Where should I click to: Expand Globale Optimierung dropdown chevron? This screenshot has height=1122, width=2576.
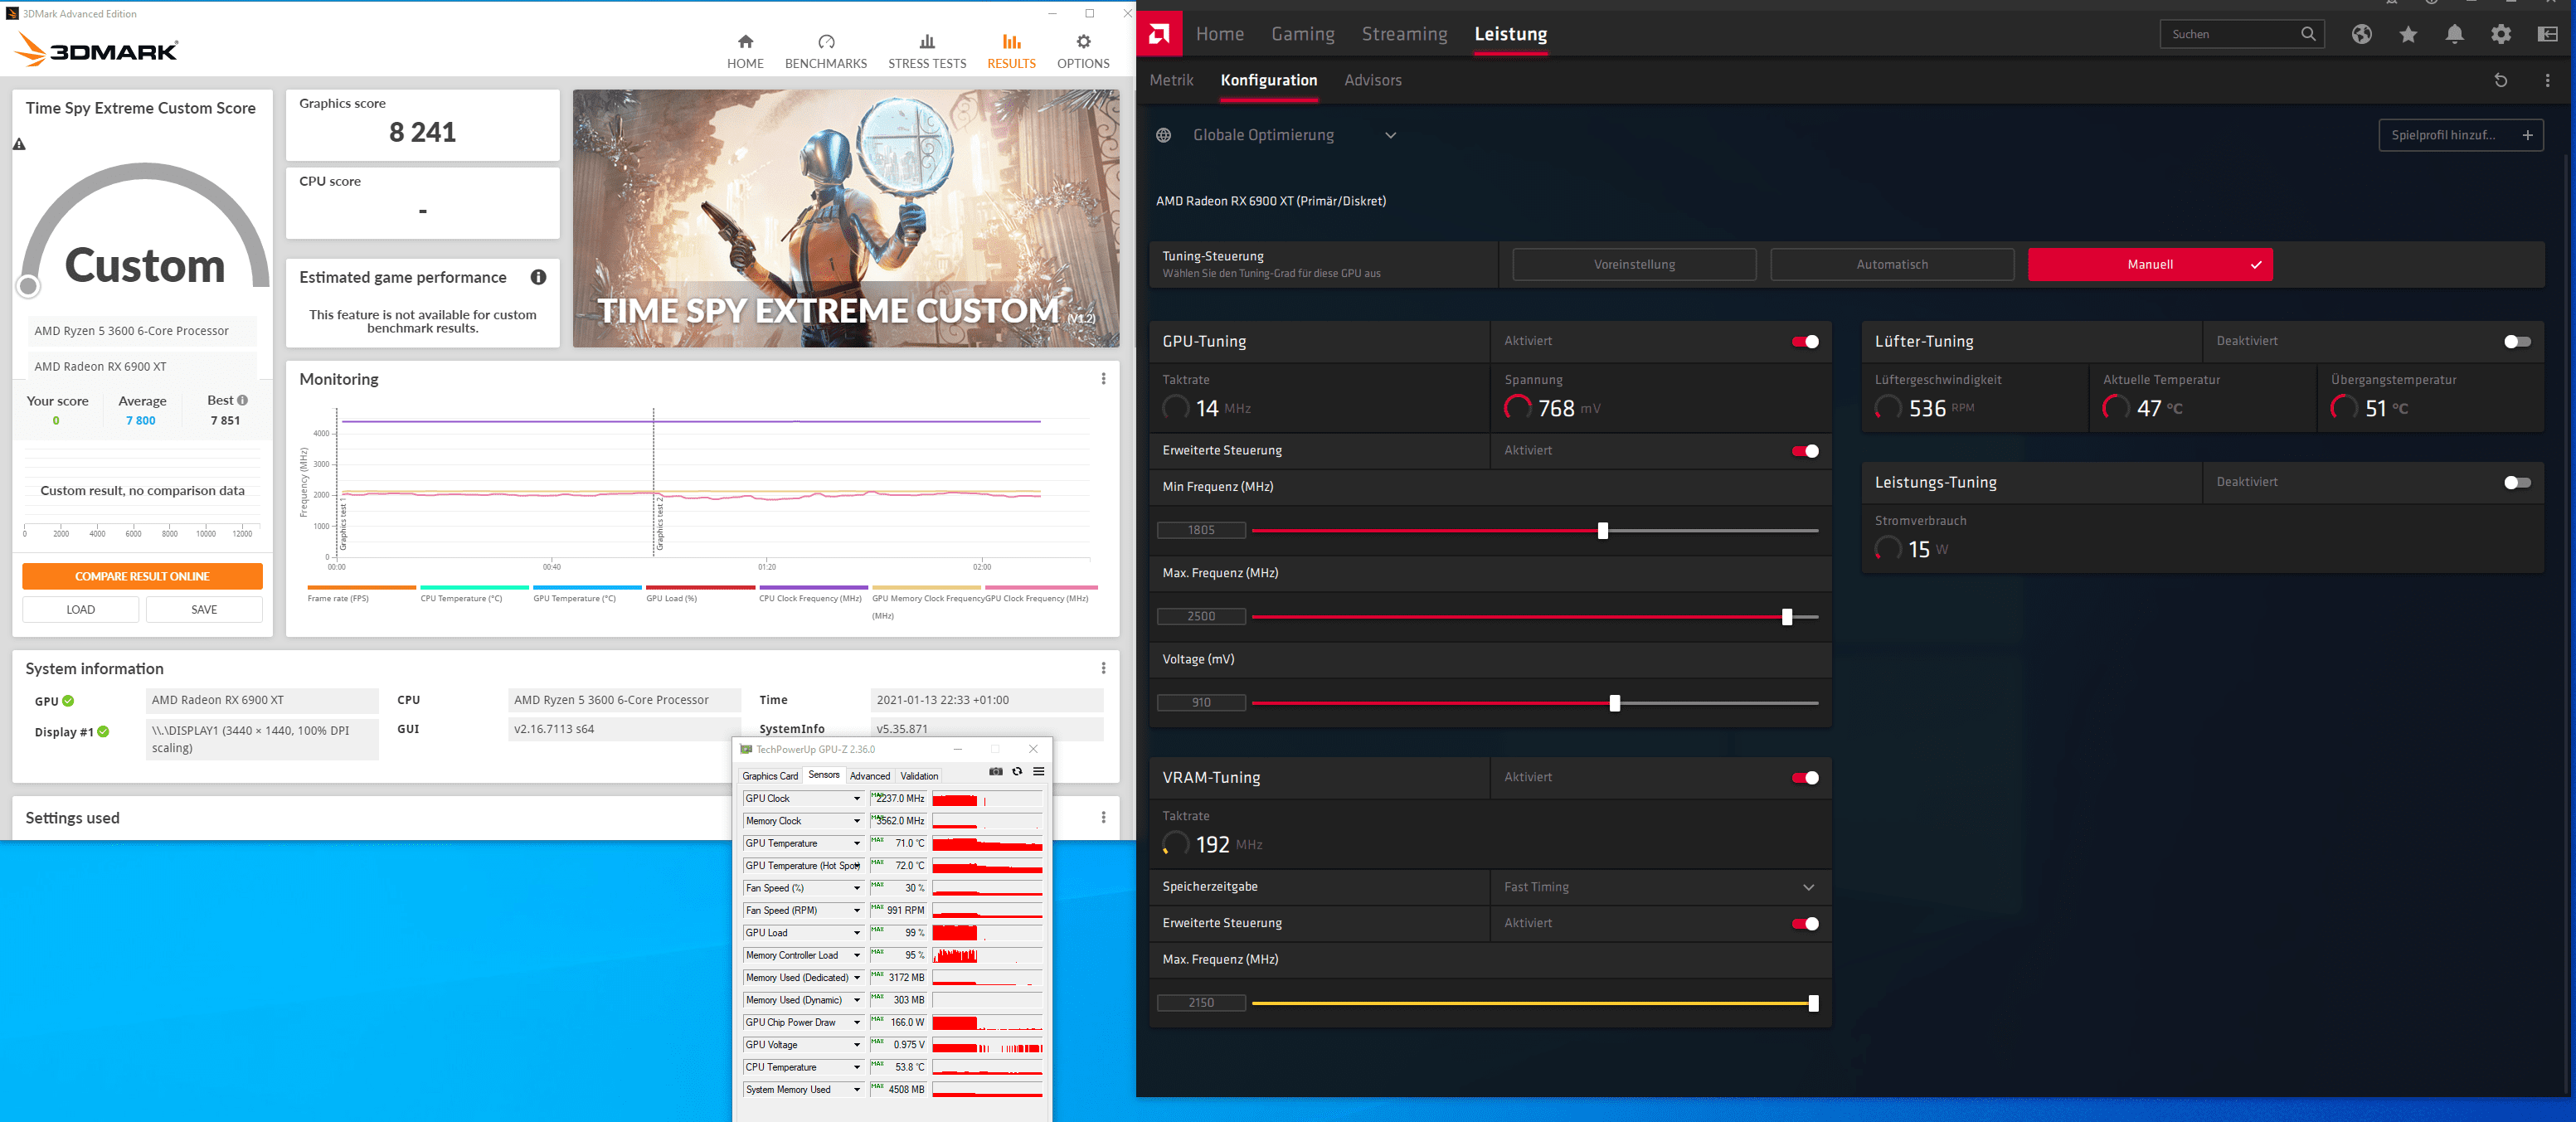[x=1390, y=135]
